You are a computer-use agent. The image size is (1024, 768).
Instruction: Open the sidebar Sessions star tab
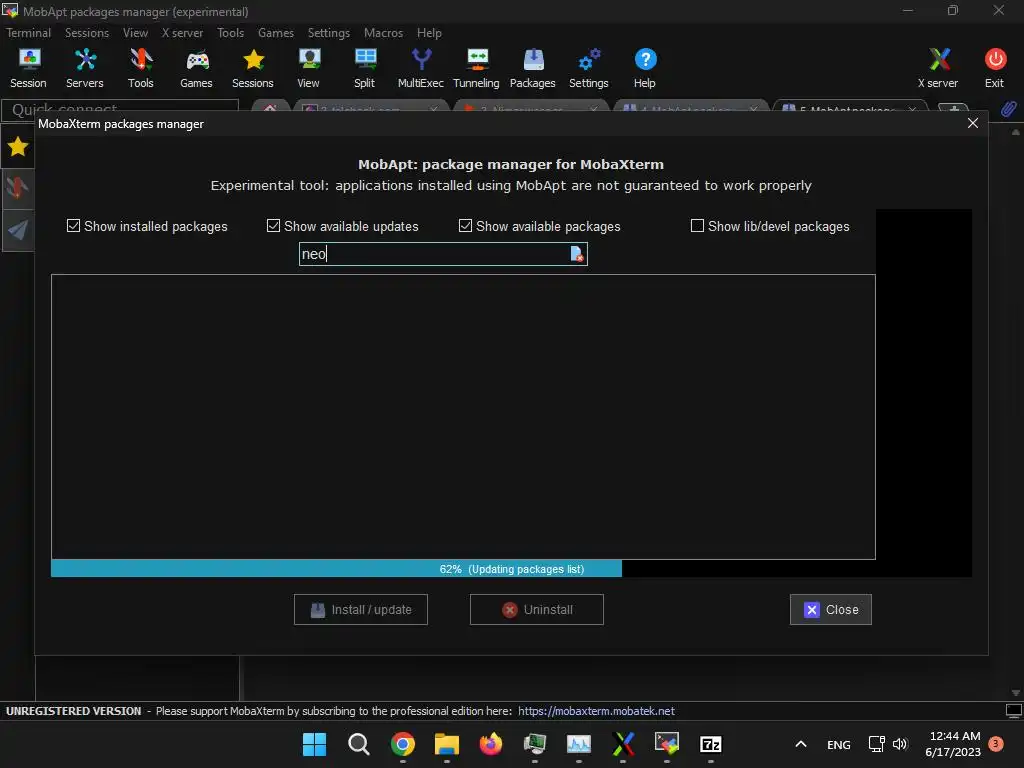coord(18,147)
